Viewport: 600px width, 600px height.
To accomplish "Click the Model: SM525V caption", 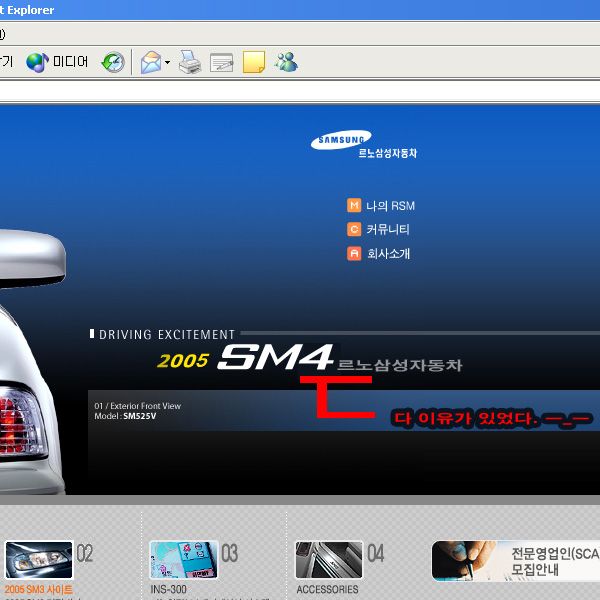I will click(125, 416).
